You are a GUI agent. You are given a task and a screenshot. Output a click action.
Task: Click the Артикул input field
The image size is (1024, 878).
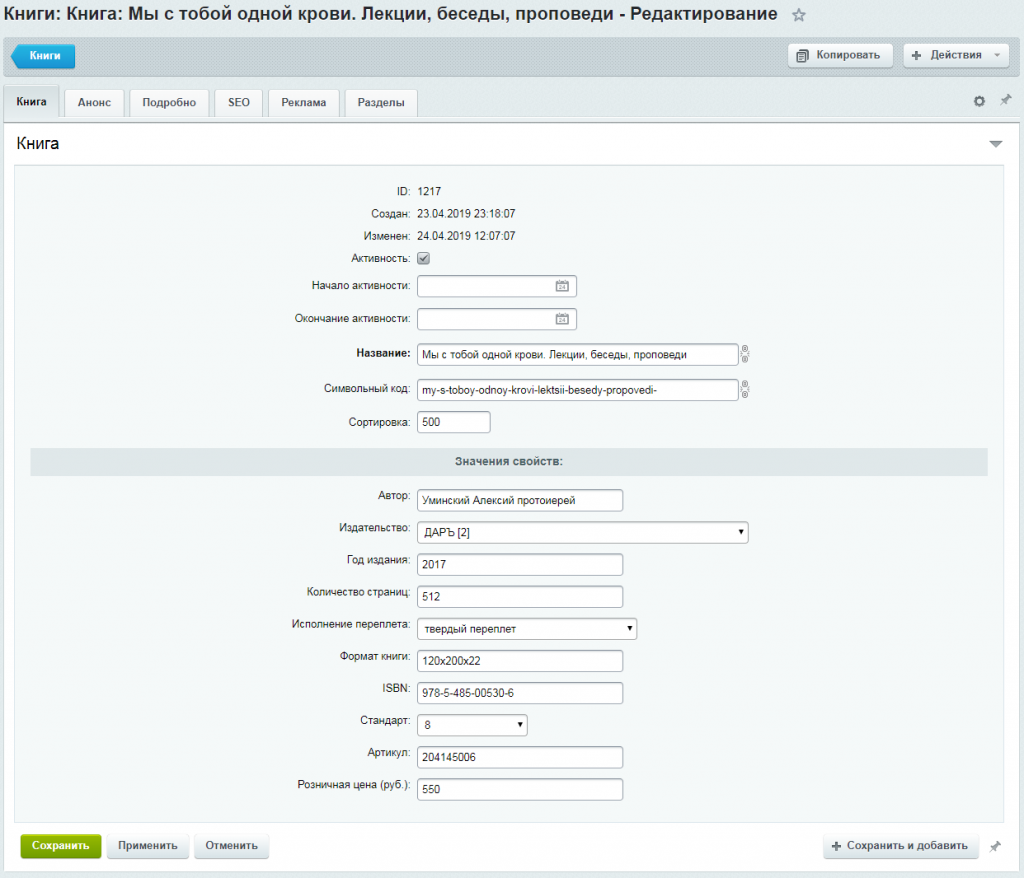coord(520,757)
